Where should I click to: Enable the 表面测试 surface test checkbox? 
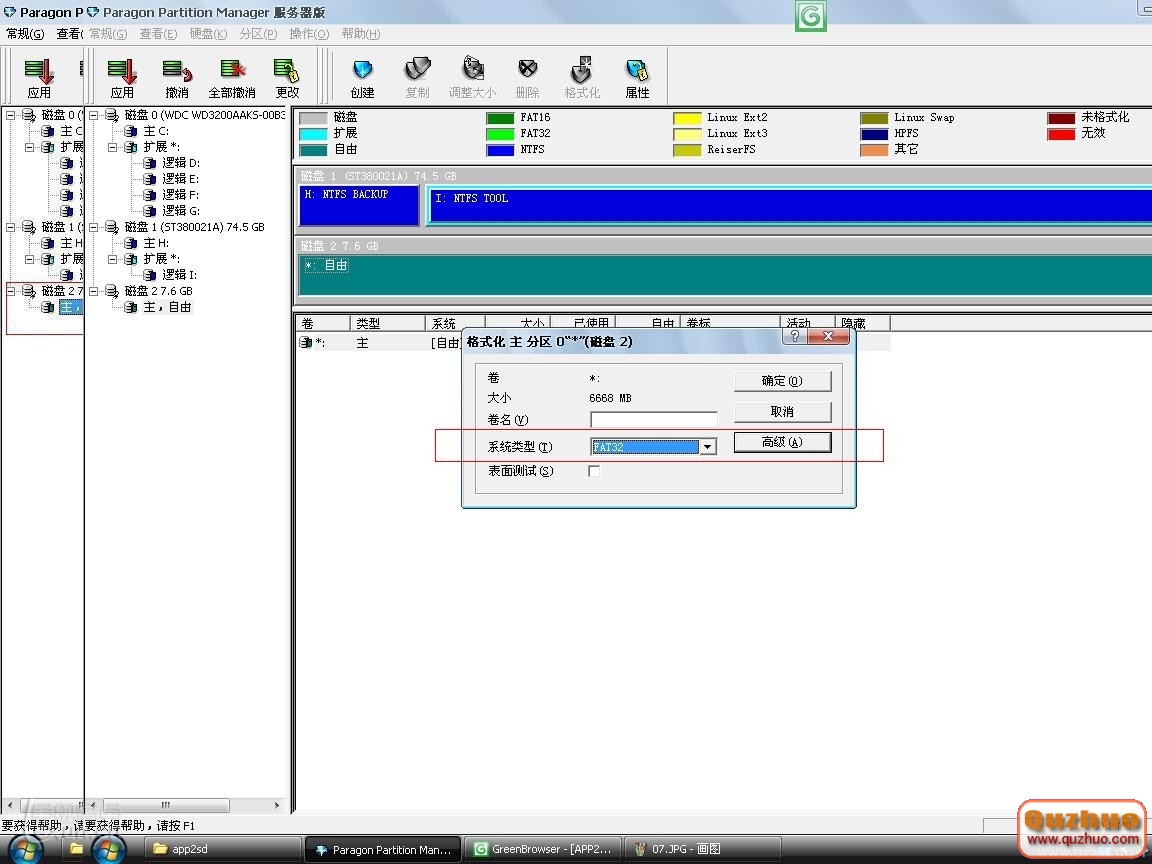[x=594, y=471]
